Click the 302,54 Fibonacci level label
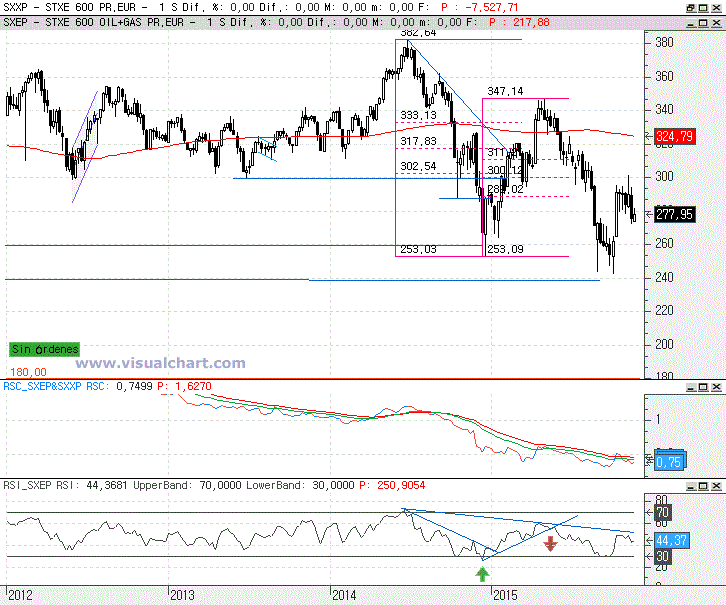Viewport: 726px width, 605px height. 418,166
